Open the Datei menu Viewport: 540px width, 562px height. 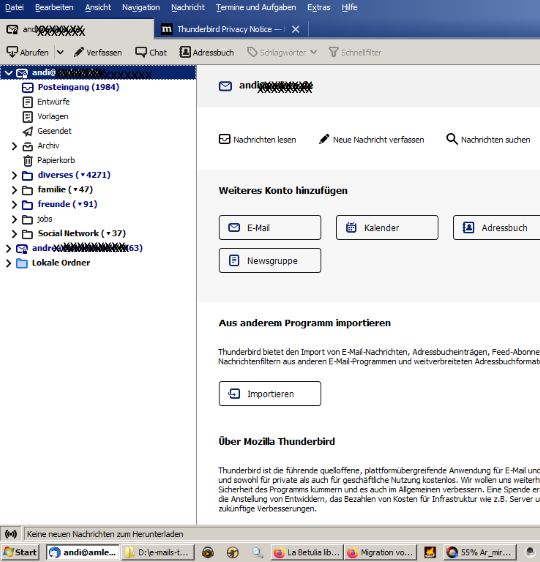pos(14,7)
